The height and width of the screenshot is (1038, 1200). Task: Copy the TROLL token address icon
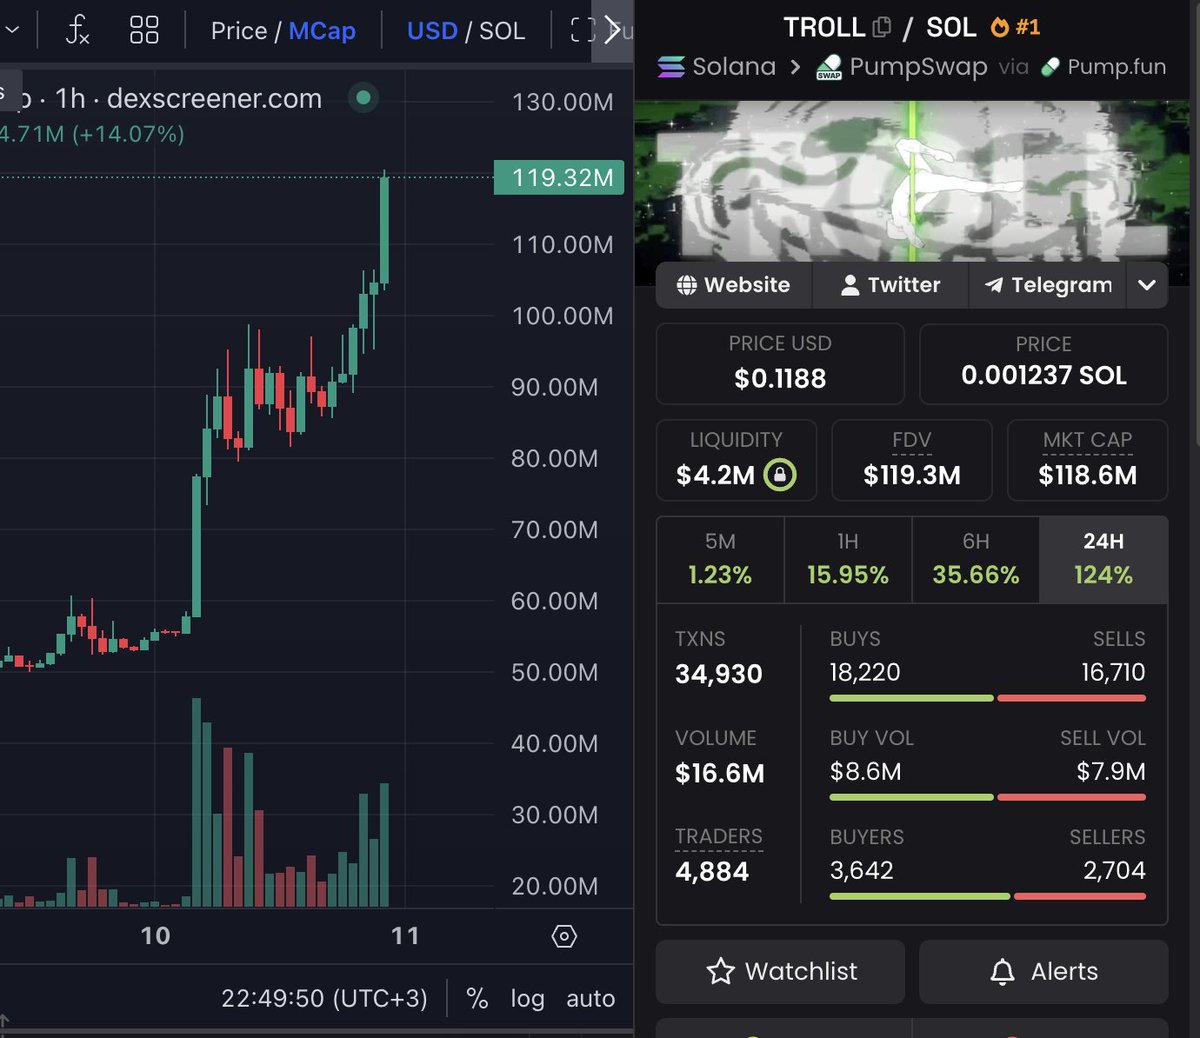(881, 28)
